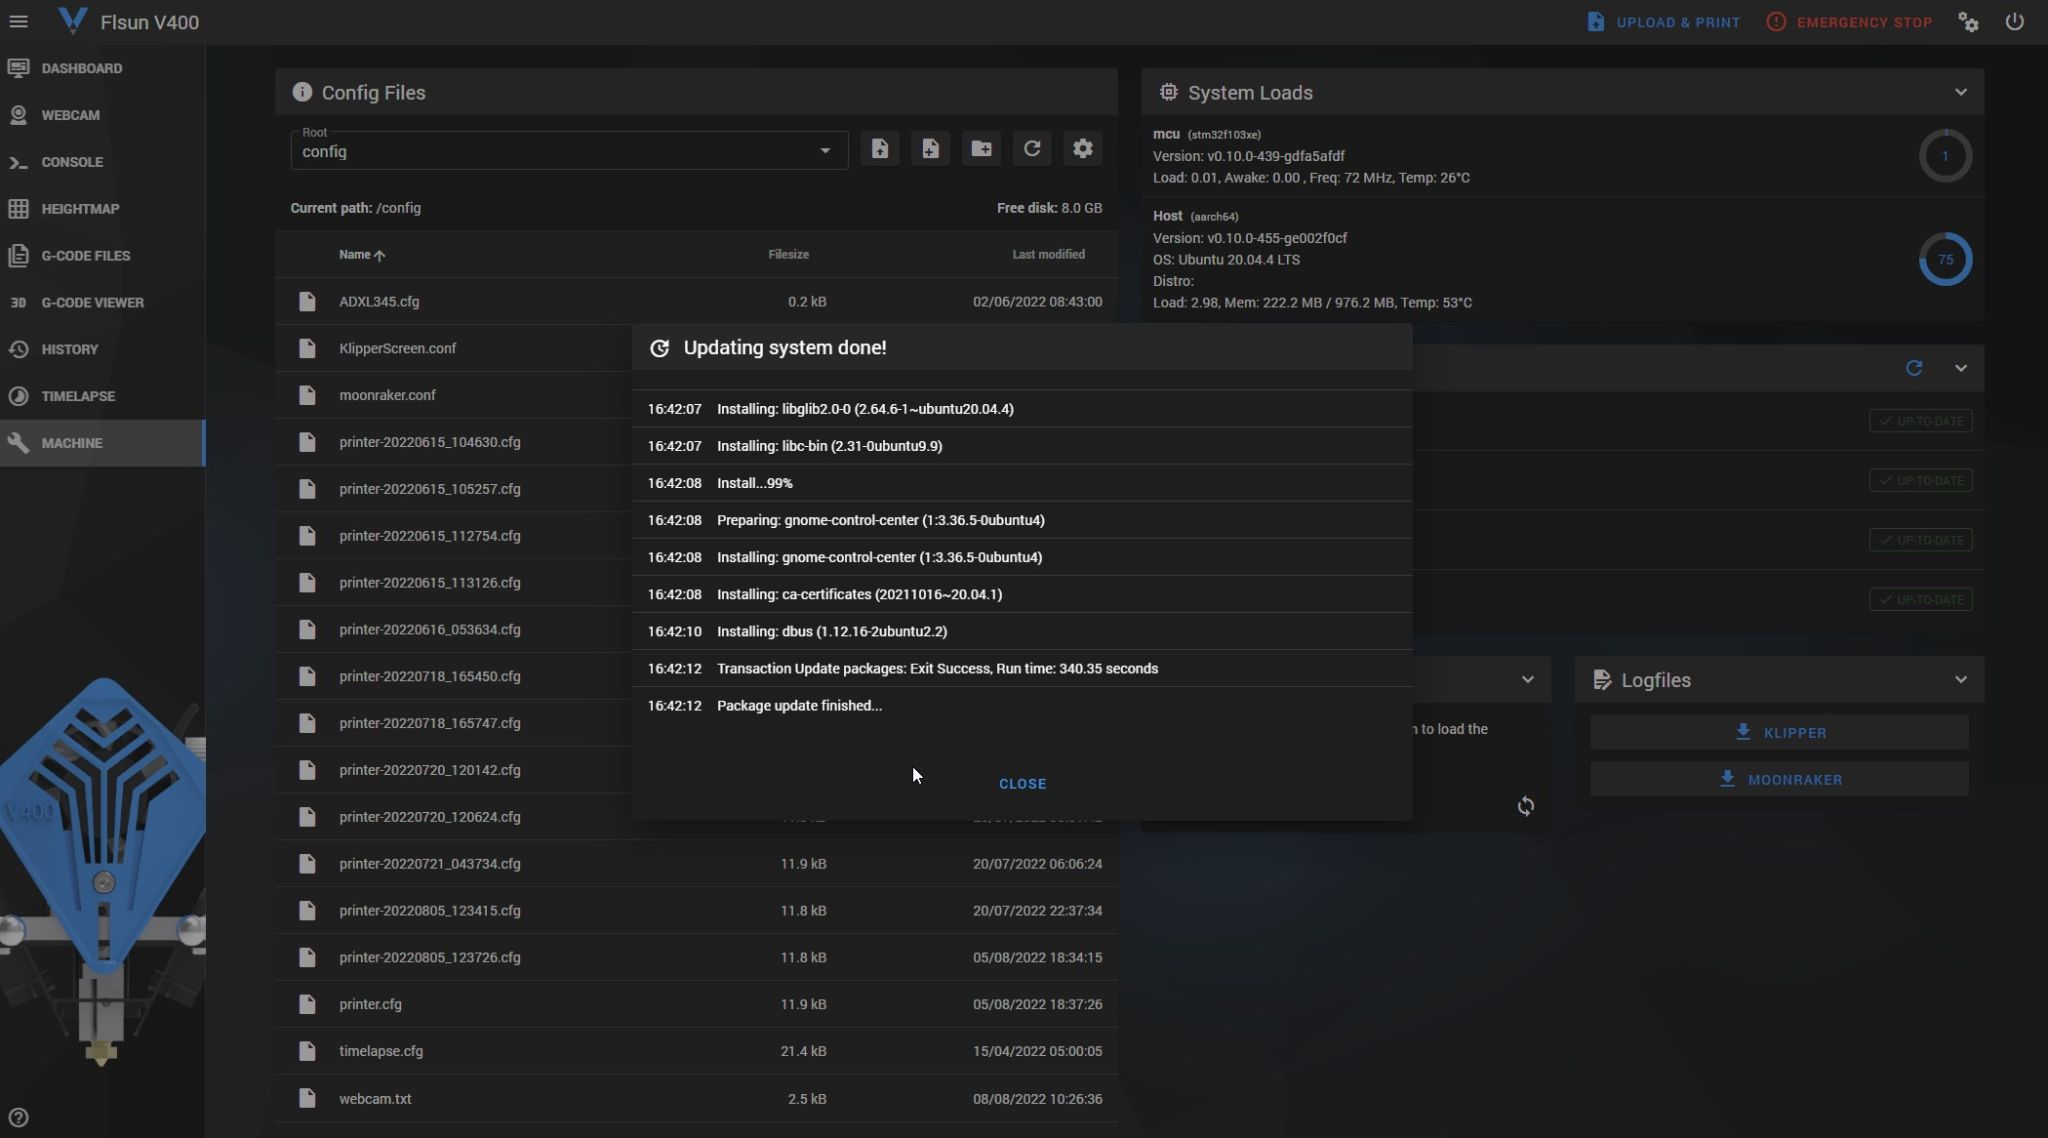Go to the Heightmap page
2048x1138 pixels.
[x=80, y=209]
